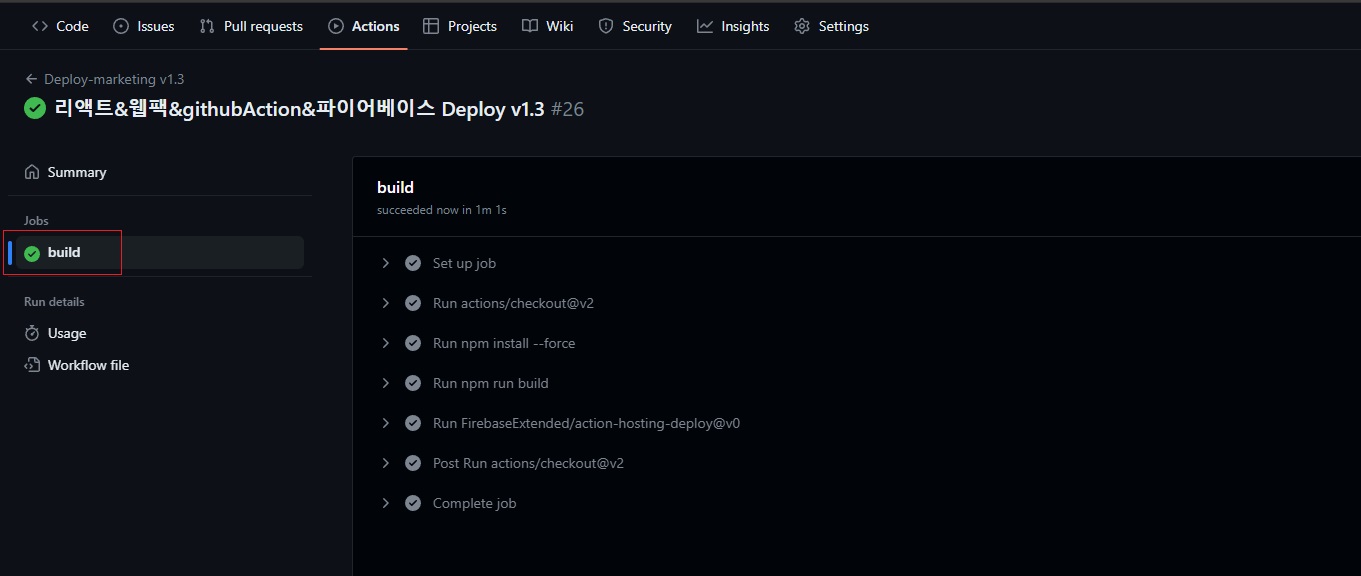
Task: Click 'Run FirebaseExtended/action-hosting-deploy@v0' text
Action: (586, 423)
